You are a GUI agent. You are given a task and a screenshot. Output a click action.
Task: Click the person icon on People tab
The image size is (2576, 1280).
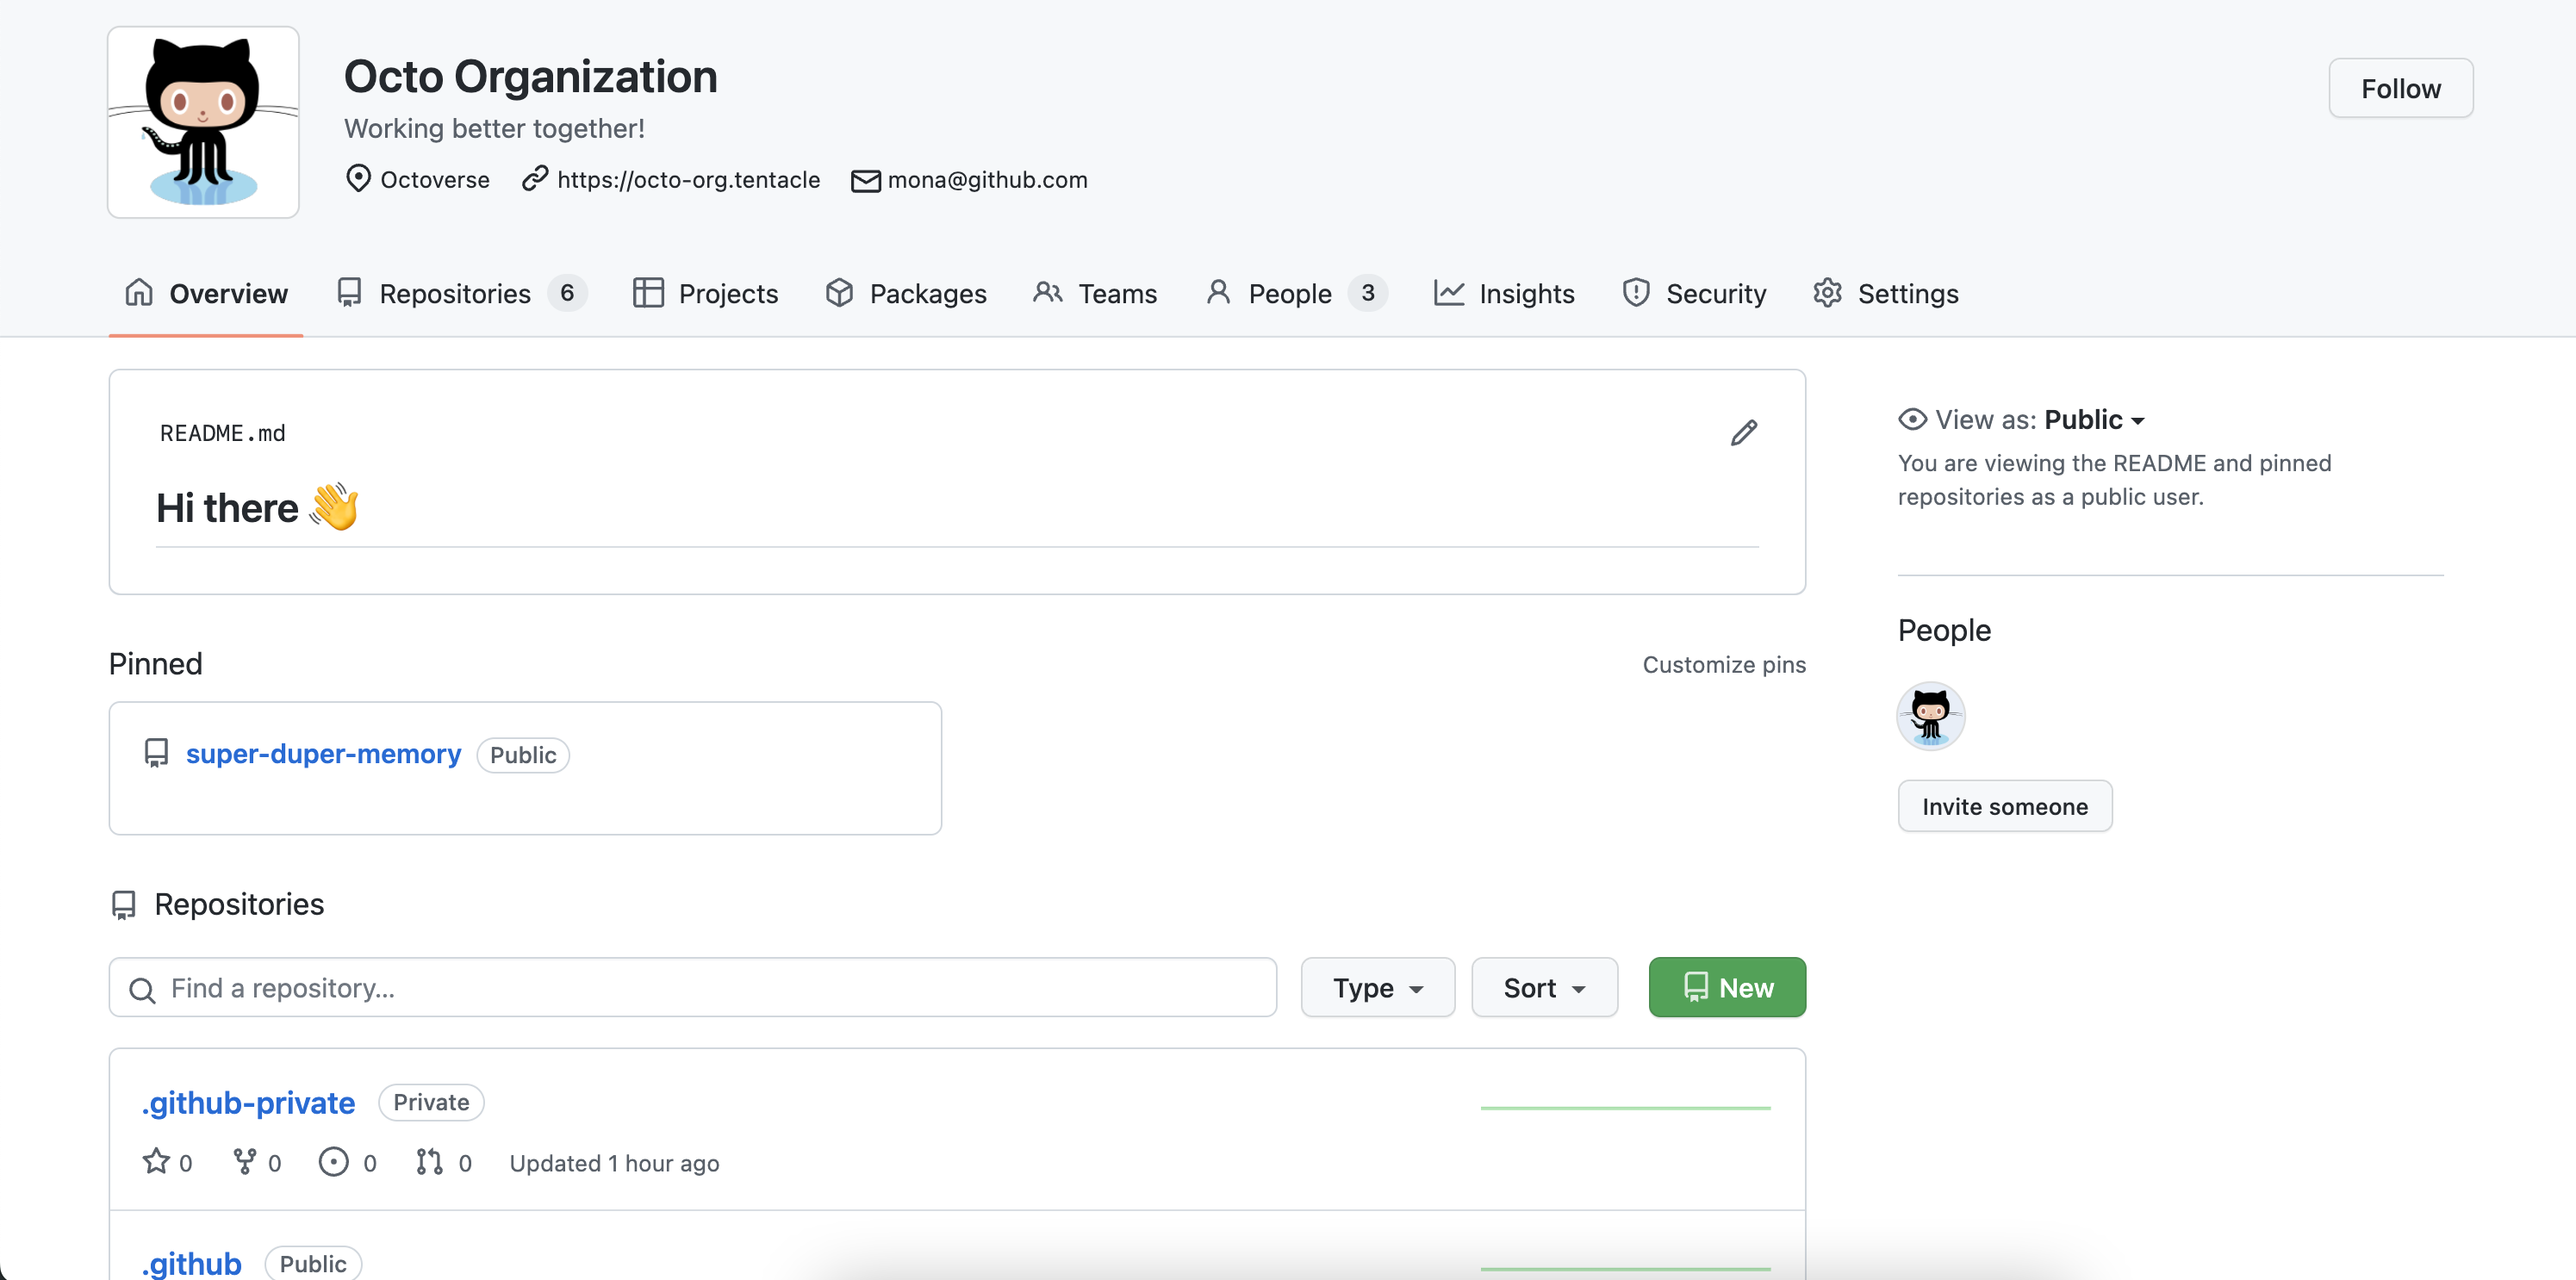click(1218, 292)
